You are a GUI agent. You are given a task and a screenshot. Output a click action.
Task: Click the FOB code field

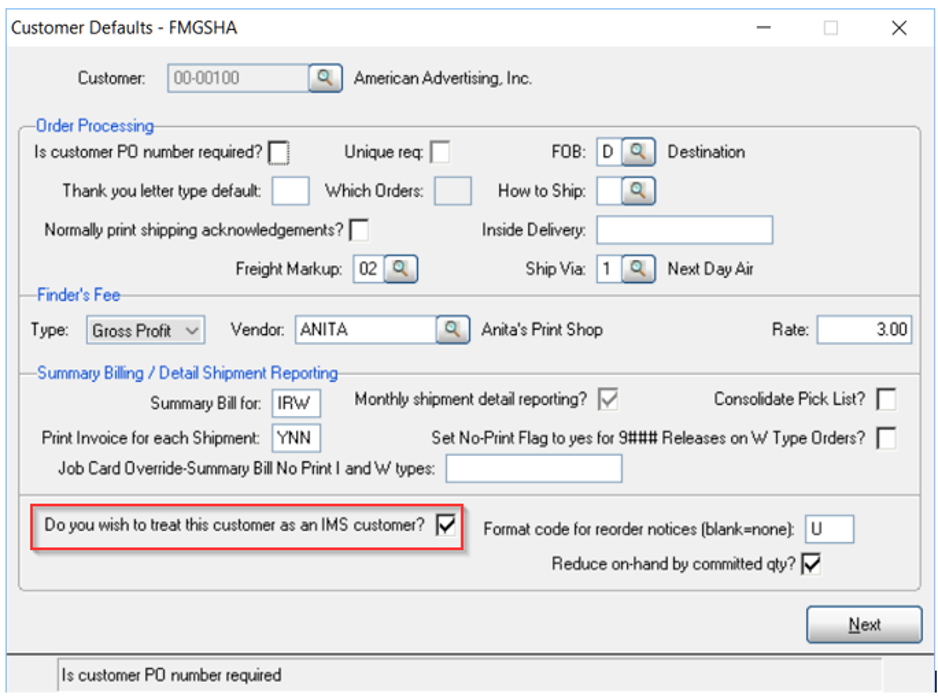609,152
